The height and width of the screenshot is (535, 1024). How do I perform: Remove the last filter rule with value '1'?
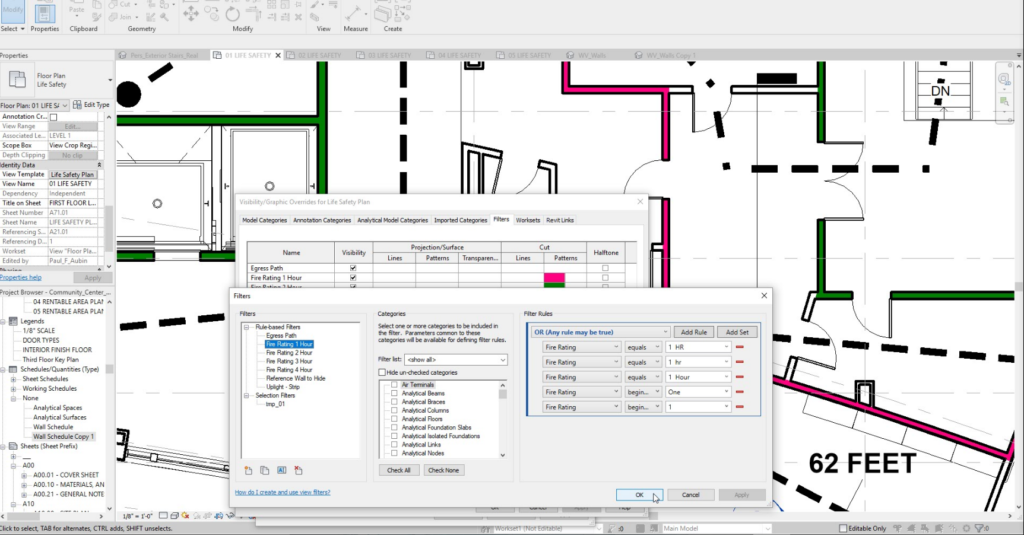coord(739,407)
